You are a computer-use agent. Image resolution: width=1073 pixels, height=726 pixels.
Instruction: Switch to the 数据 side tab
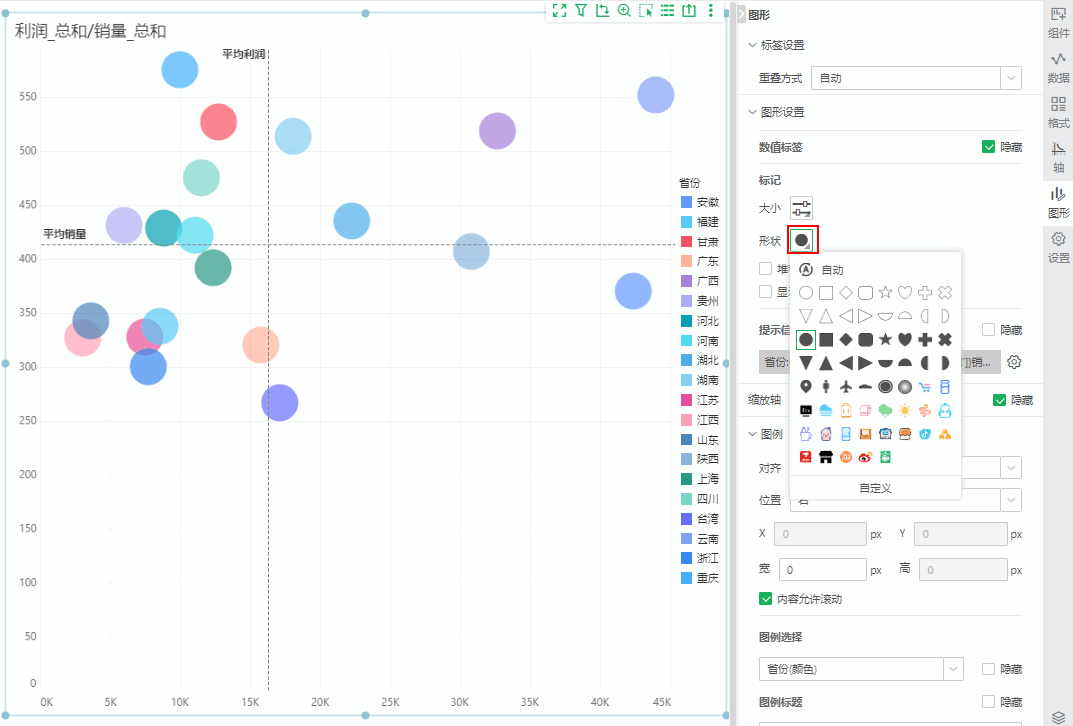pyautogui.click(x=1058, y=67)
